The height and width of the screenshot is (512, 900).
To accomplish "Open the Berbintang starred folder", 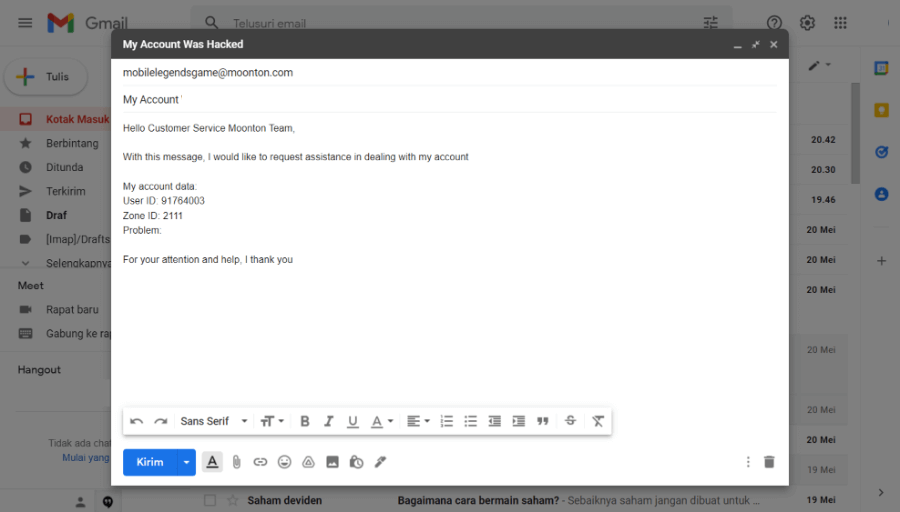I will [x=56, y=143].
